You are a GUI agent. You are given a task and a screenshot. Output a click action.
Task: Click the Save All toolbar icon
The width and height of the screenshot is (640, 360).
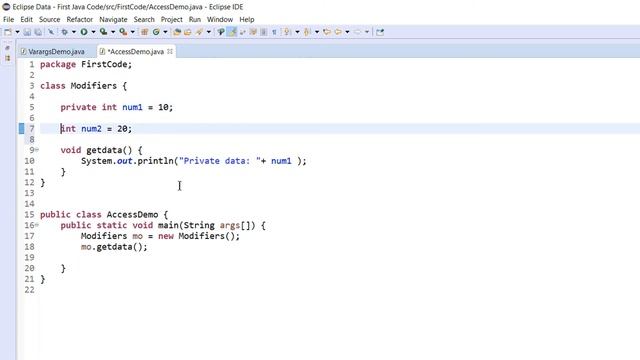coord(38,32)
